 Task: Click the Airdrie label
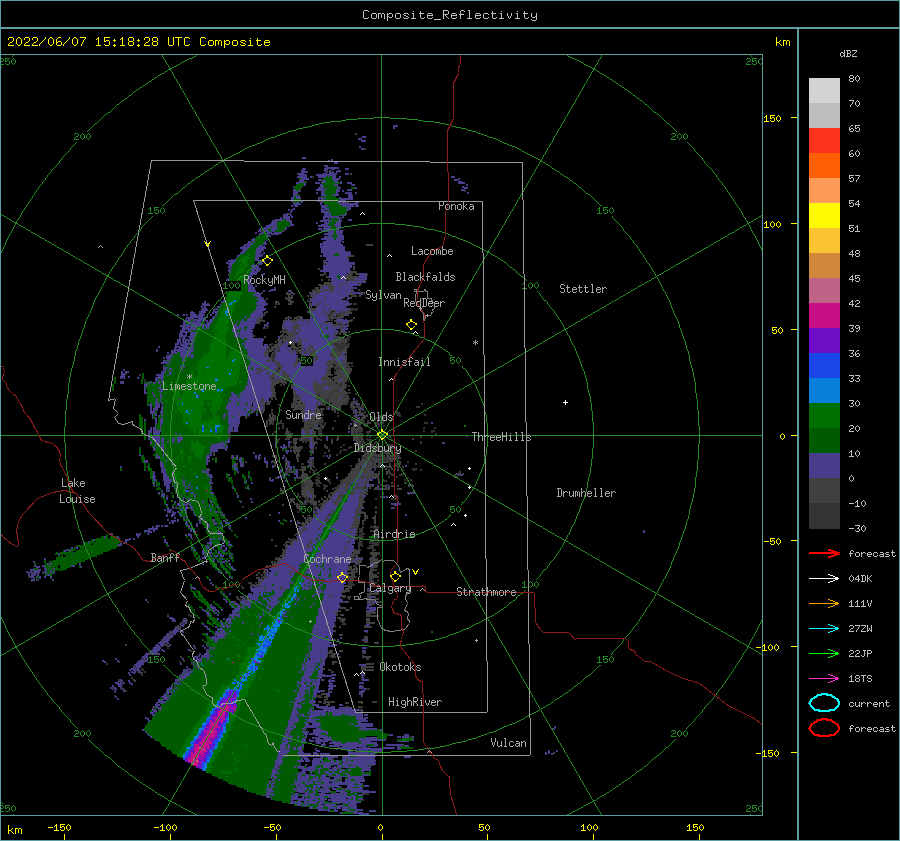tap(394, 534)
